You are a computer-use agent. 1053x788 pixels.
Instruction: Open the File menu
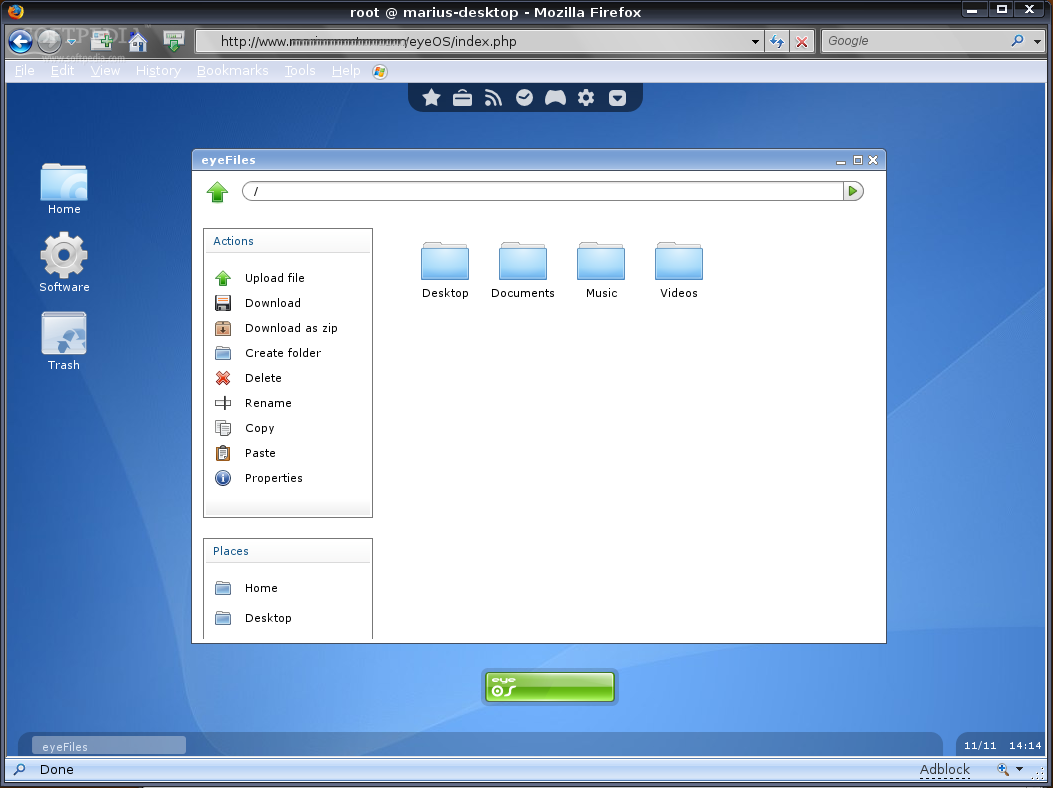pos(25,71)
